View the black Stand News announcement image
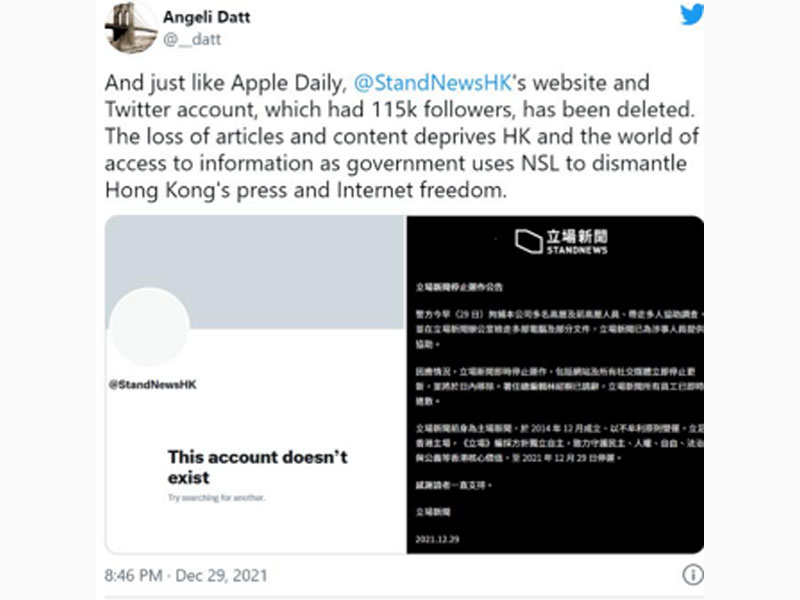Viewport: 800px width, 600px height. [x=555, y=384]
